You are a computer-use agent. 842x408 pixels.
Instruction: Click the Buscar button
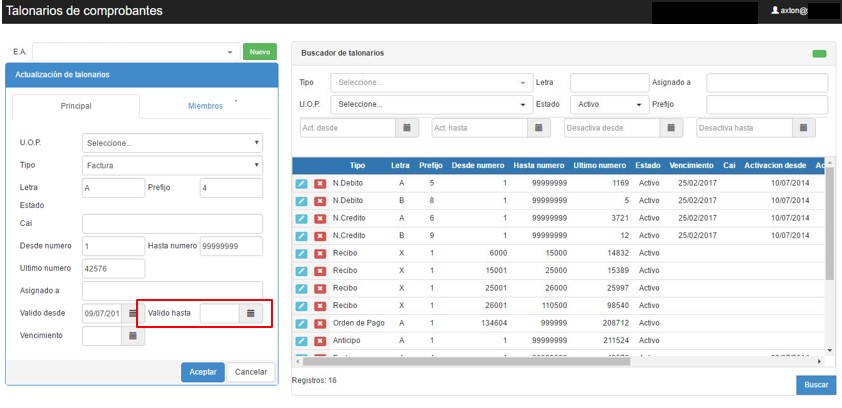(x=815, y=384)
